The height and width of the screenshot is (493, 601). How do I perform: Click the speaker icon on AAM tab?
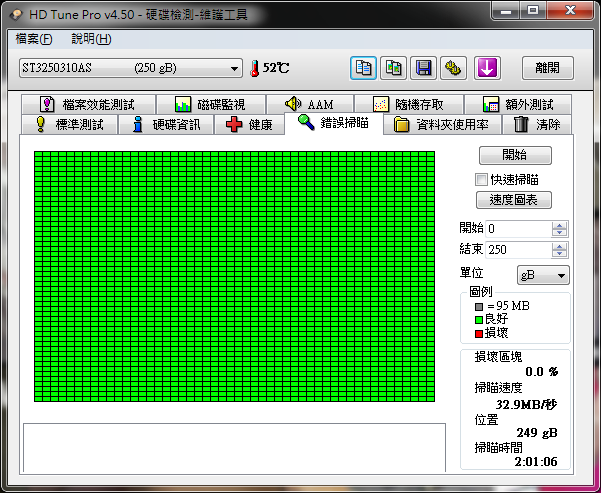[293, 104]
